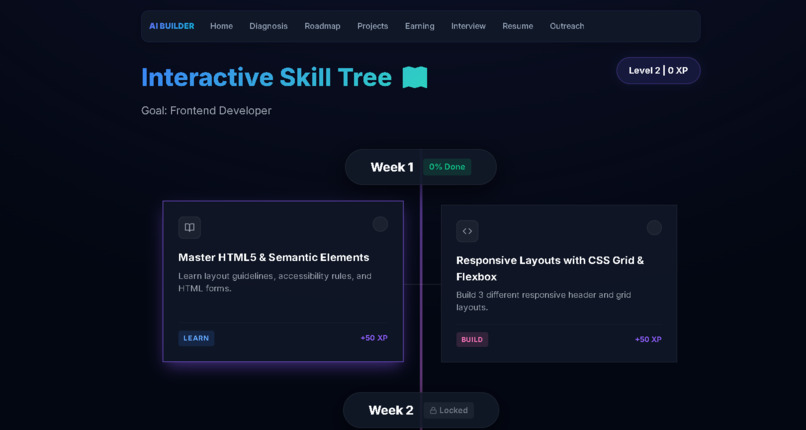Navigate to the Interview page
This screenshot has width=806, height=430.
[468, 26]
